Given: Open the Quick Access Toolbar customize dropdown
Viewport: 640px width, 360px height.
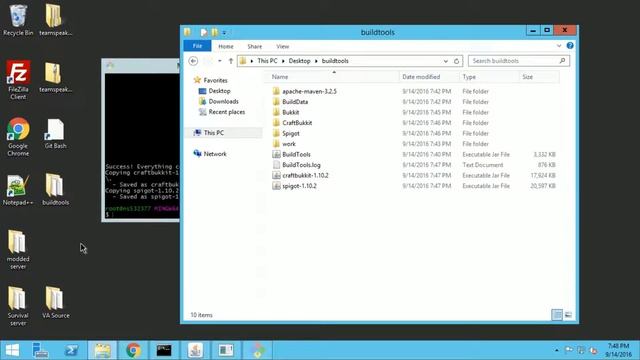Looking at the screenshot, I should tap(224, 32).
